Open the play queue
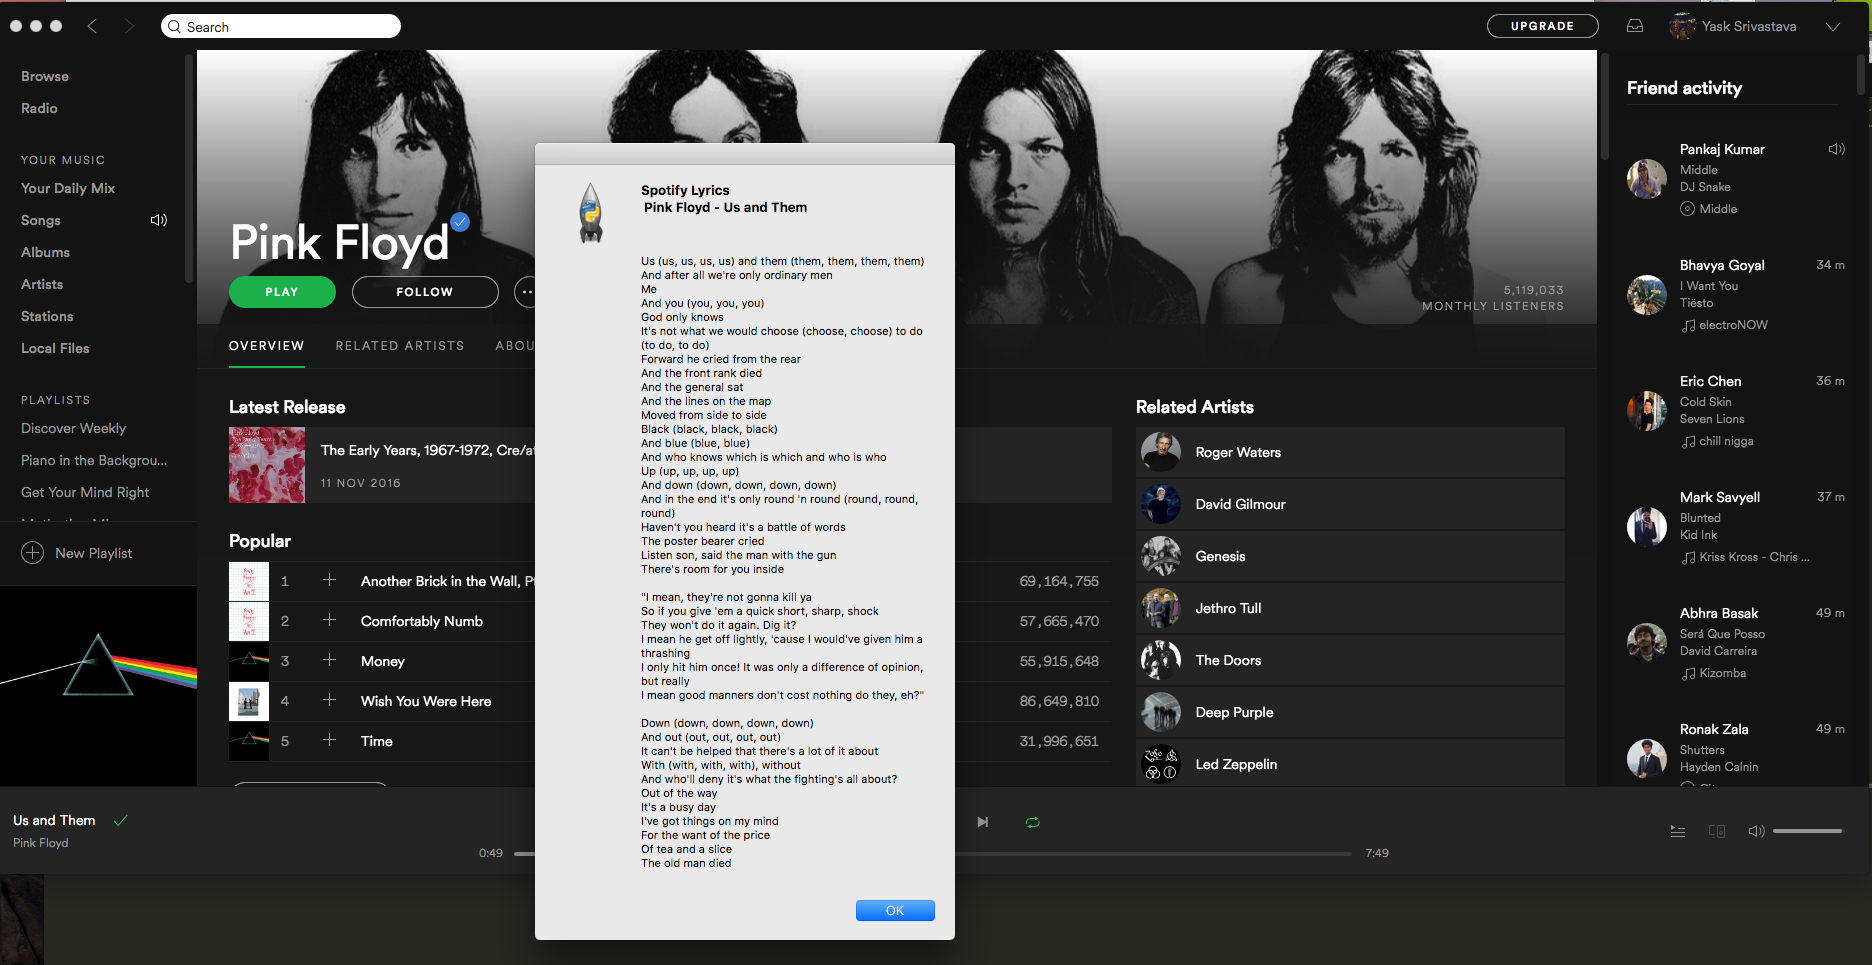This screenshot has height=965, width=1872. (1678, 831)
